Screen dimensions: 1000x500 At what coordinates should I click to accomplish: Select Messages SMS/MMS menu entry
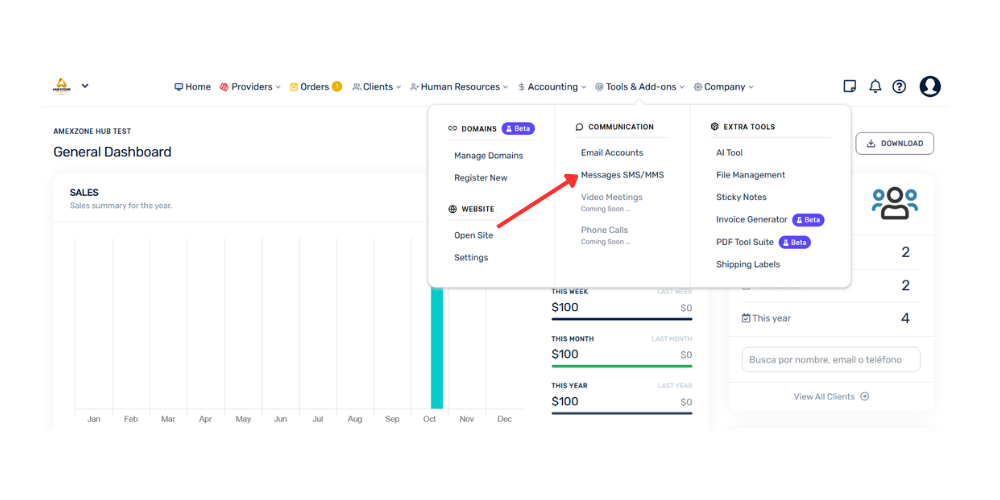[x=622, y=175]
